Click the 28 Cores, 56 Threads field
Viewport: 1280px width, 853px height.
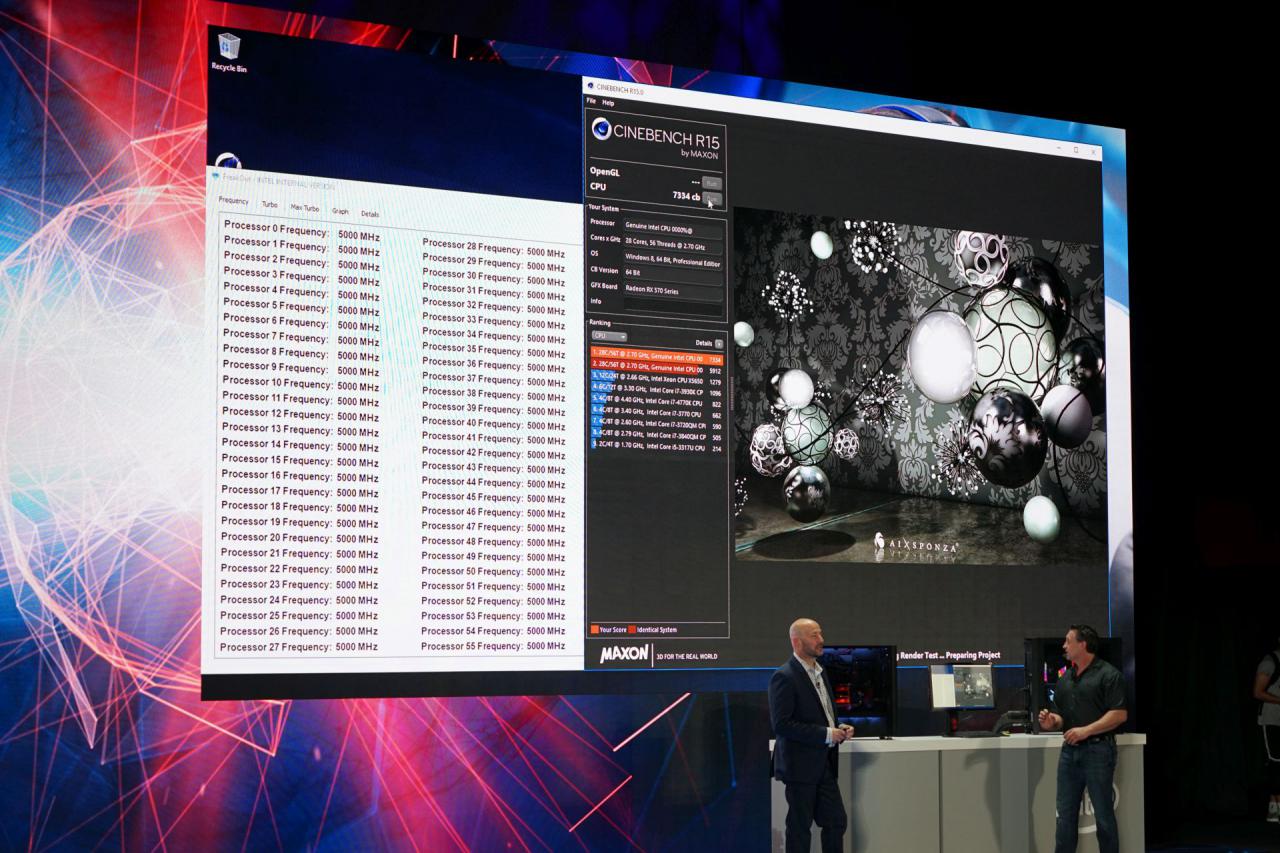coord(672,246)
